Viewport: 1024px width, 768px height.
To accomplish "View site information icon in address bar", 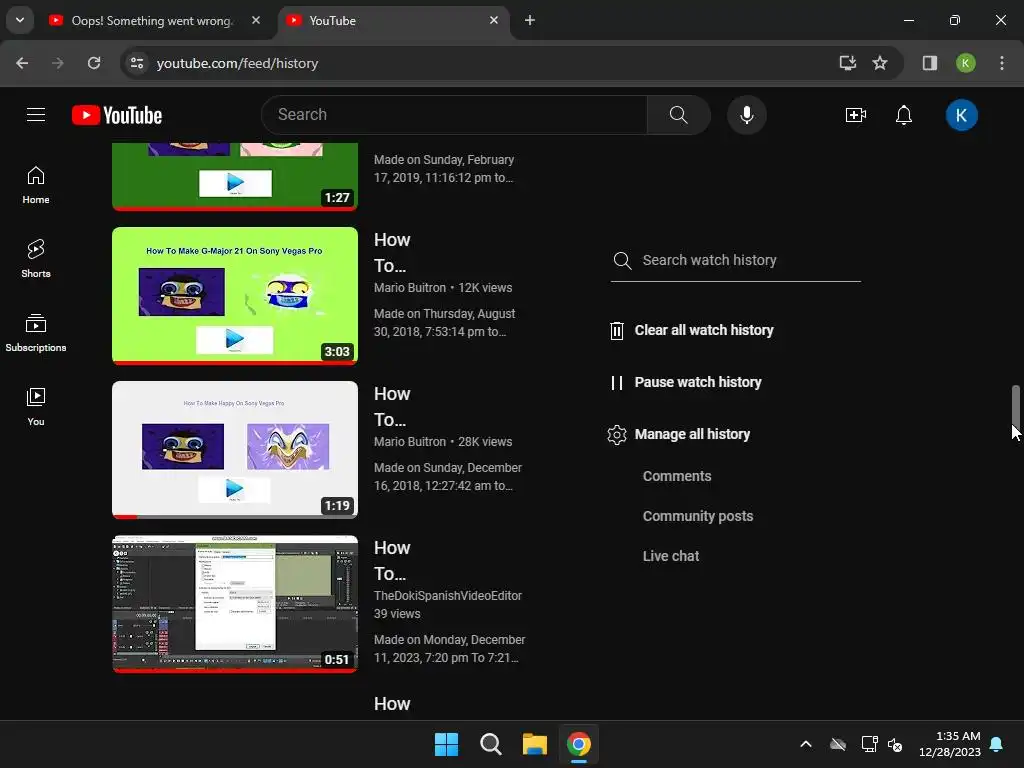I will click(137, 63).
